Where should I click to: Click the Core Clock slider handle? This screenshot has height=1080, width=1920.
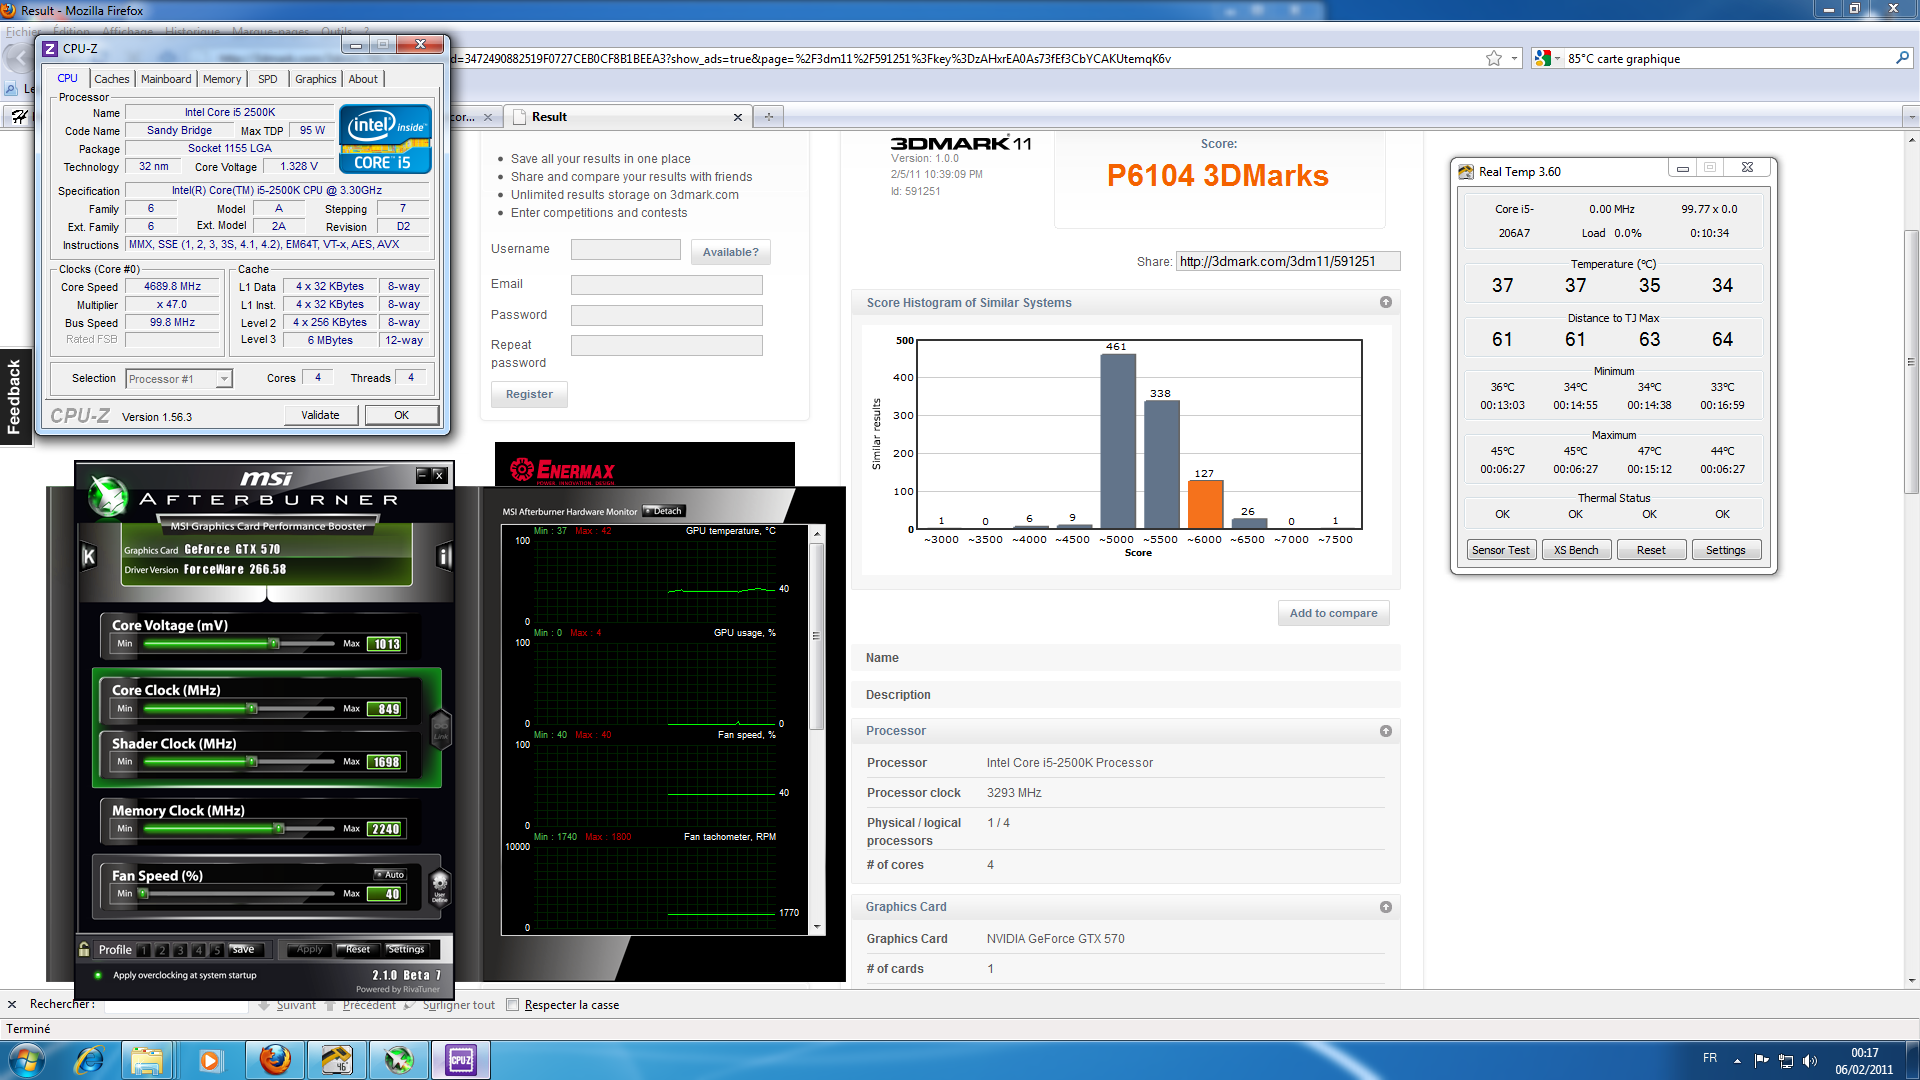pos(252,708)
